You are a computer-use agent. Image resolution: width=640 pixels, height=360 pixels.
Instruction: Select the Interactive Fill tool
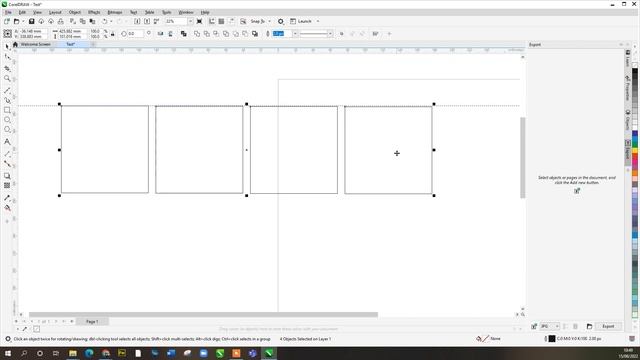pos(7,208)
